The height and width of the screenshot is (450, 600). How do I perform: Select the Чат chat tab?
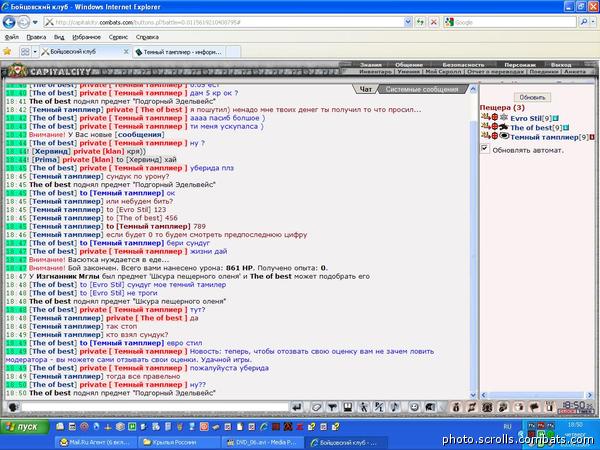click(365, 89)
